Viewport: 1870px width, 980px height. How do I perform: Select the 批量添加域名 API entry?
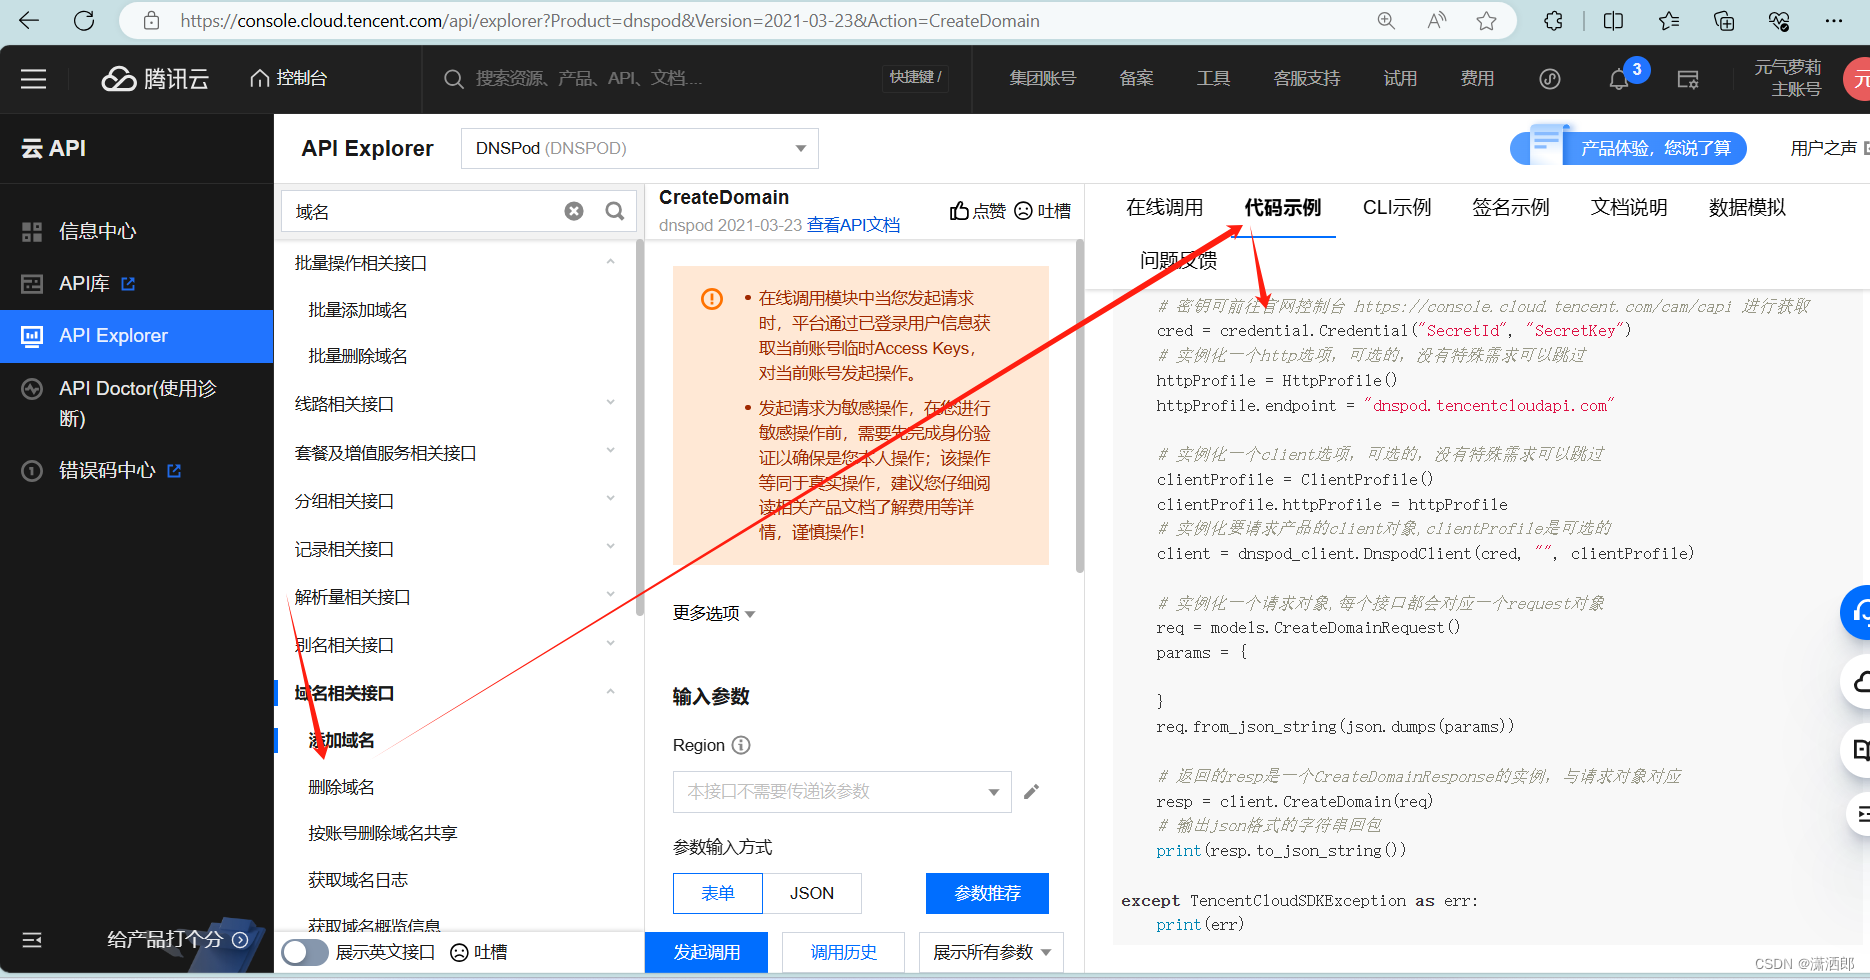[x=358, y=310]
